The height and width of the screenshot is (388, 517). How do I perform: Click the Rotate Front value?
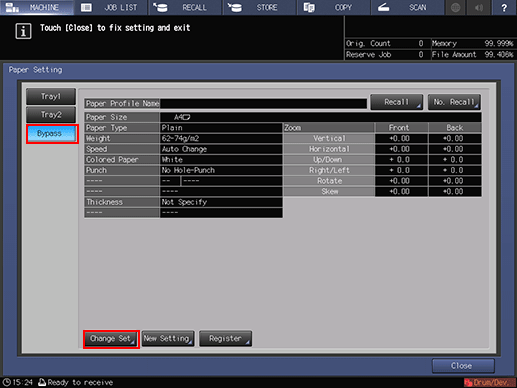pos(401,181)
